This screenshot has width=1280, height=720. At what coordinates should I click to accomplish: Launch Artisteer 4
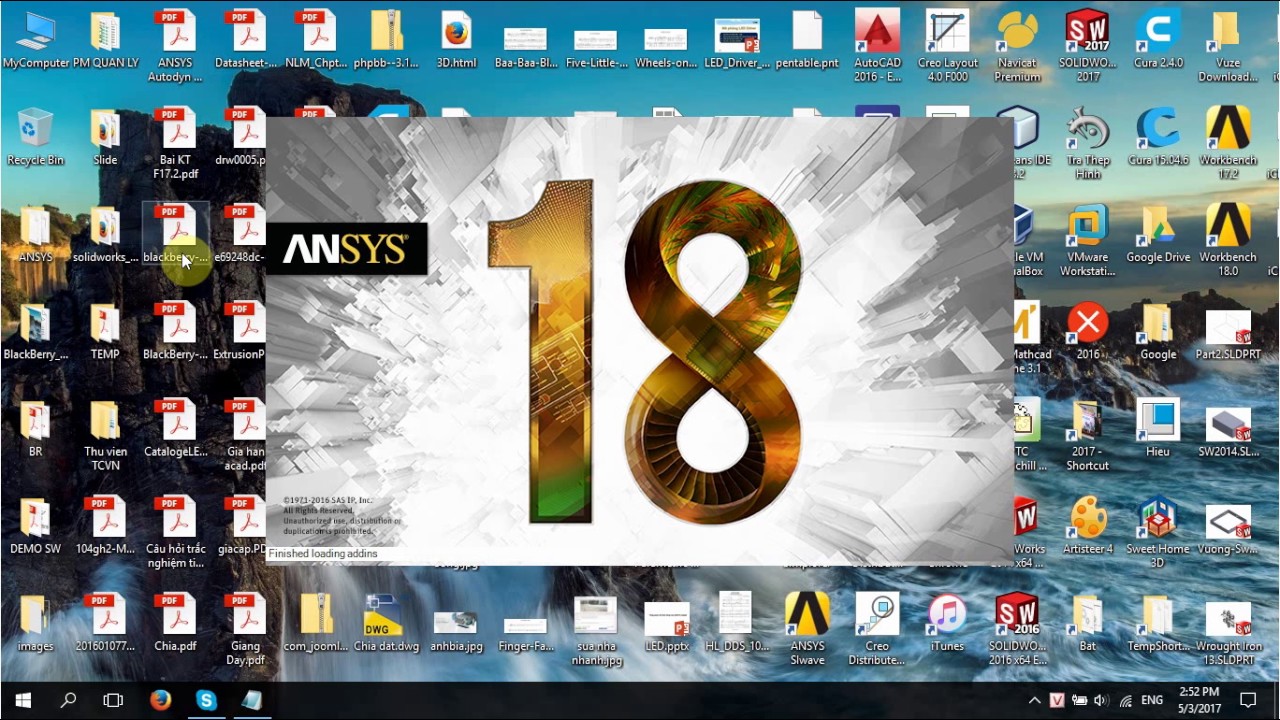1087,525
